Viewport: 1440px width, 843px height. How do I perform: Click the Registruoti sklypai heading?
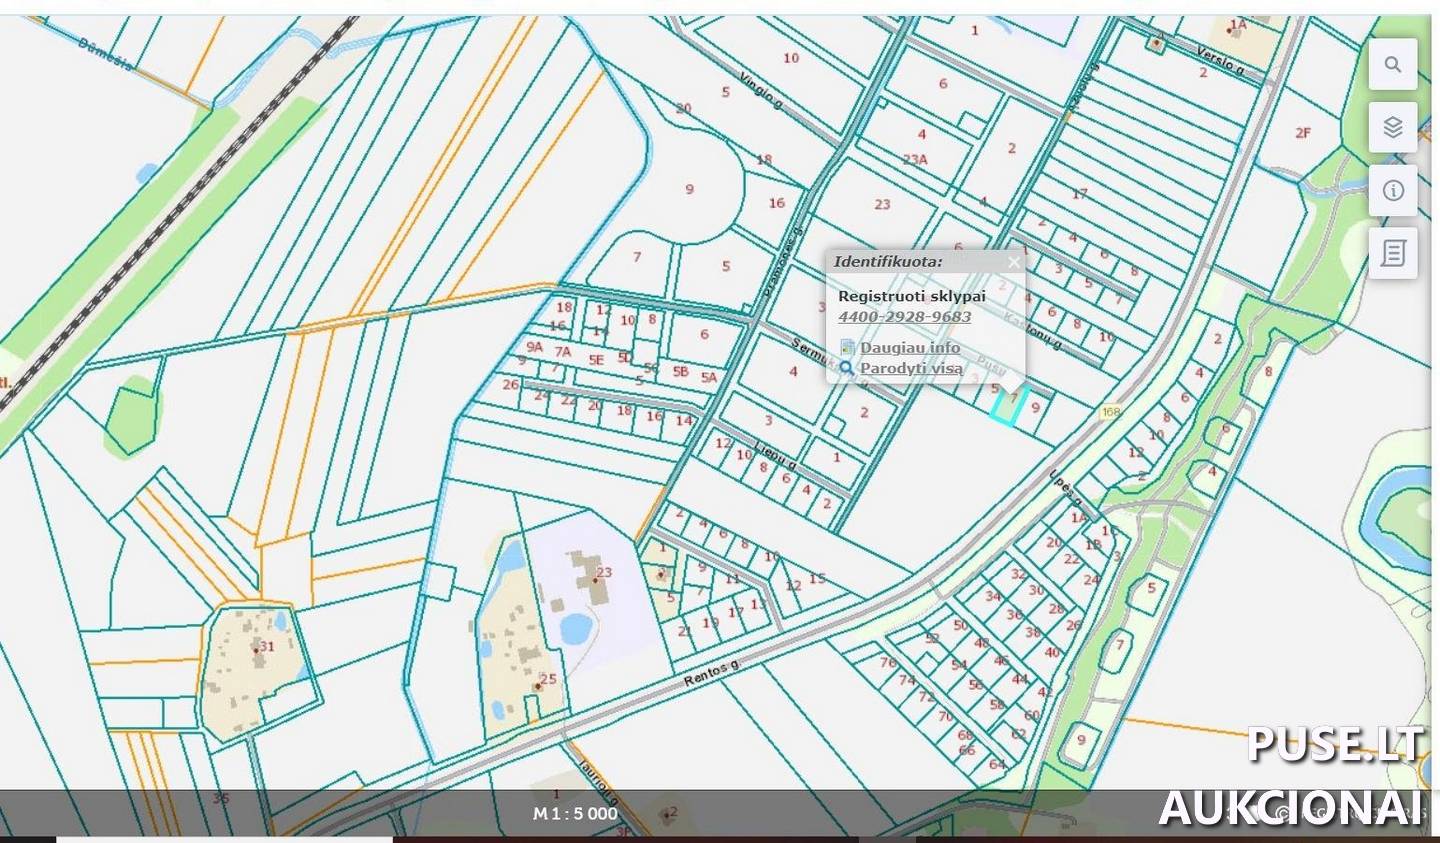point(912,296)
